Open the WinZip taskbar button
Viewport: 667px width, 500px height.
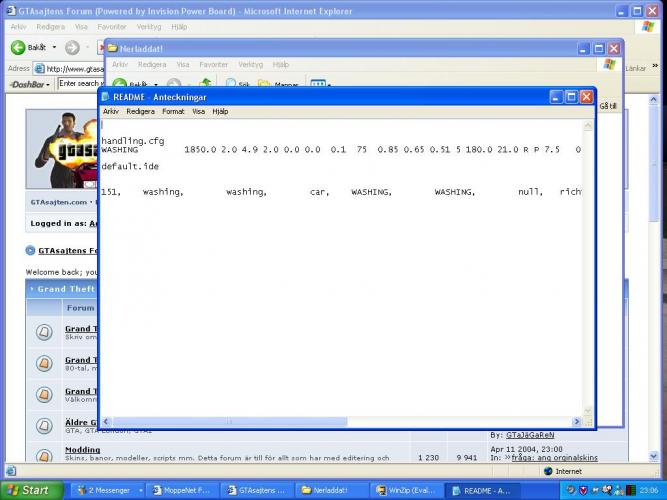(x=405, y=490)
